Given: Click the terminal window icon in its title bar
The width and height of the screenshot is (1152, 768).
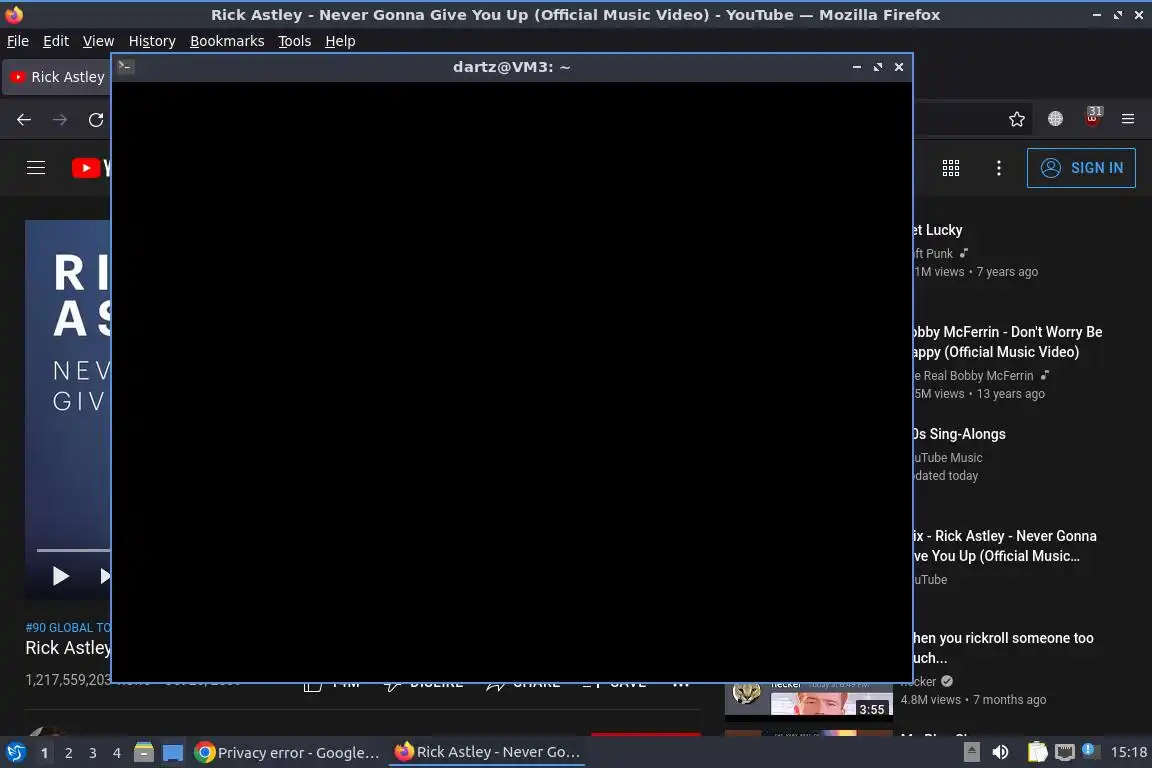Looking at the screenshot, I should point(126,67).
